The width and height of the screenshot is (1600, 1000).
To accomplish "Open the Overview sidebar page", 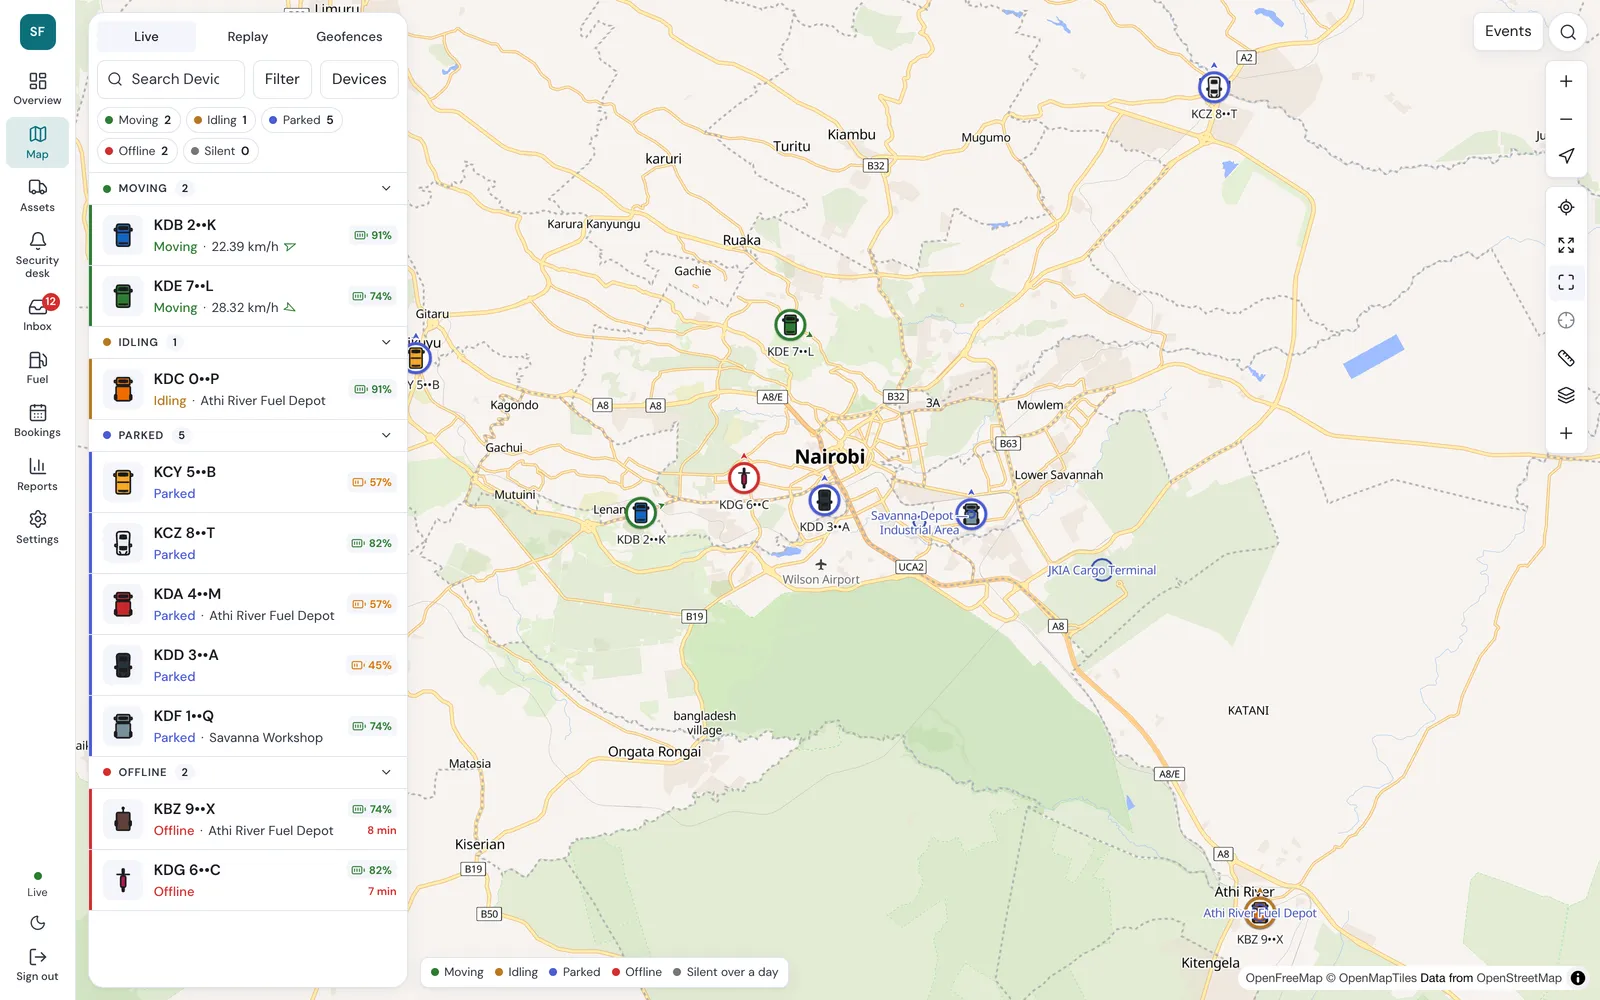I will coord(37,88).
